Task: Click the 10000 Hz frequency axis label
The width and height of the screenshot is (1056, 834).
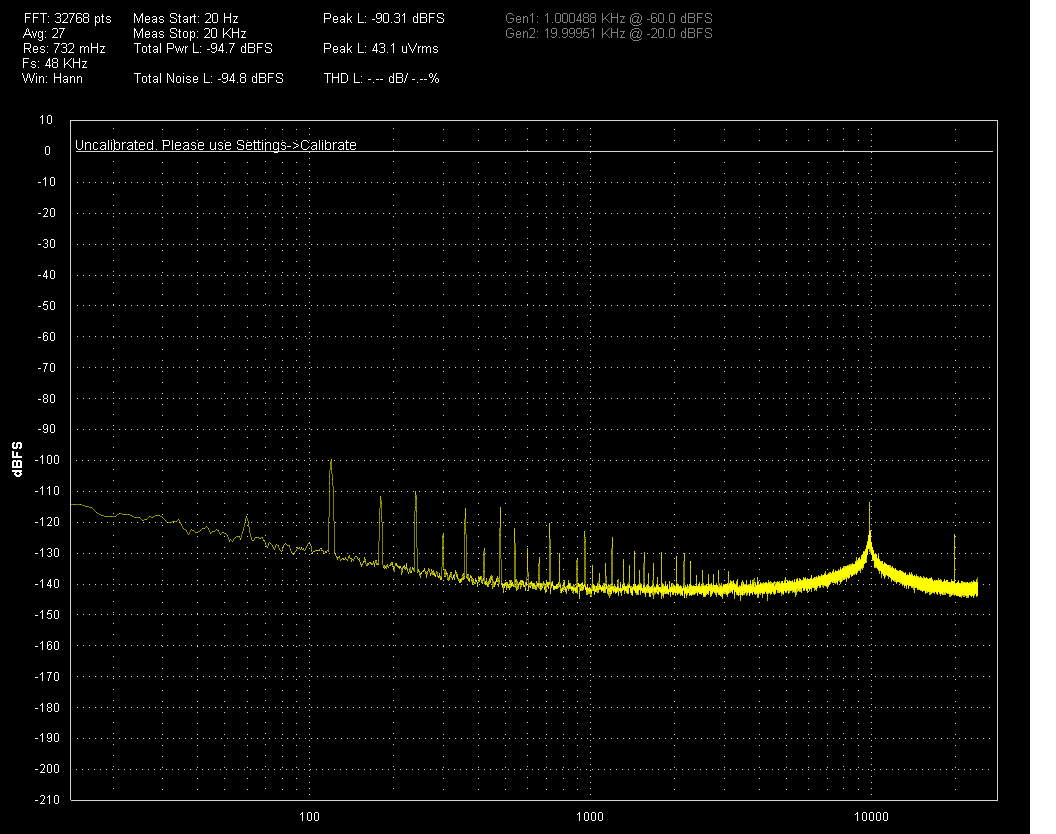Action: click(x=871, y=816)
